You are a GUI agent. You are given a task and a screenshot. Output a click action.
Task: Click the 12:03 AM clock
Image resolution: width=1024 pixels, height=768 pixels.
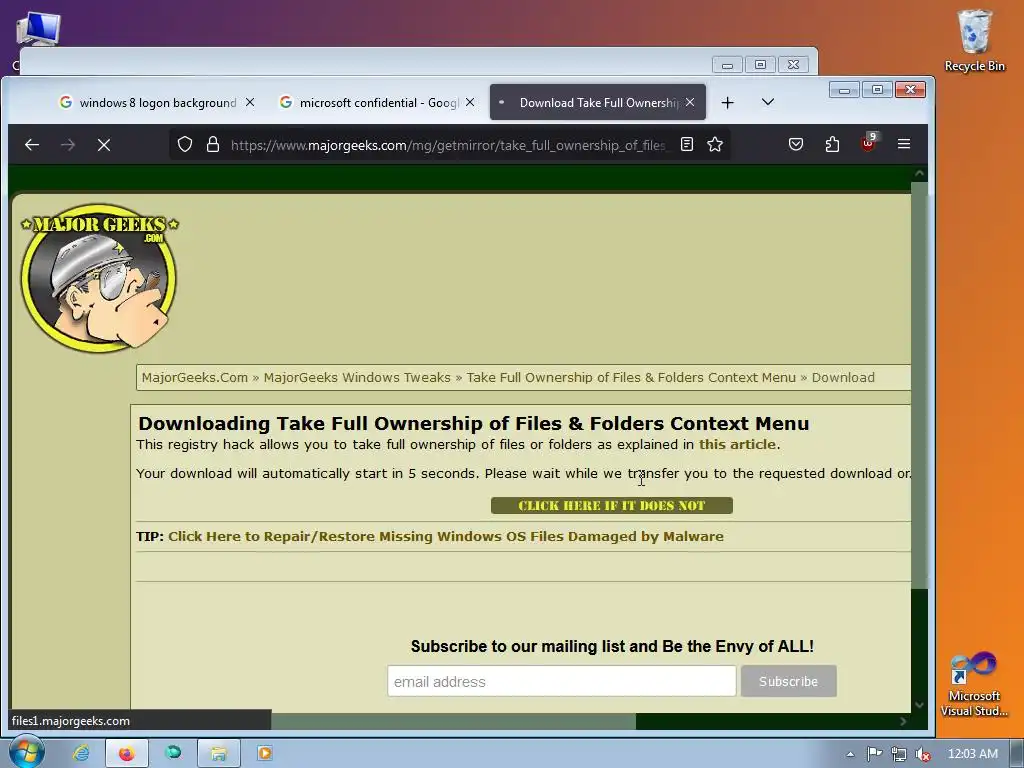972,754
